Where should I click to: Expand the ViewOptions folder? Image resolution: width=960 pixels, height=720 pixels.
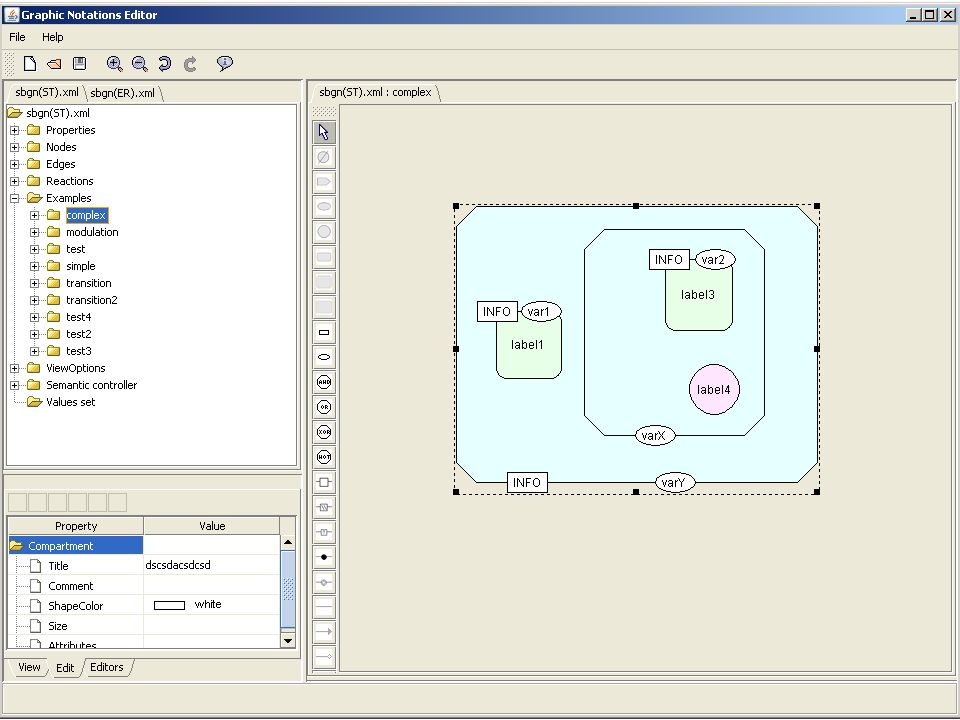pos(15,369)
